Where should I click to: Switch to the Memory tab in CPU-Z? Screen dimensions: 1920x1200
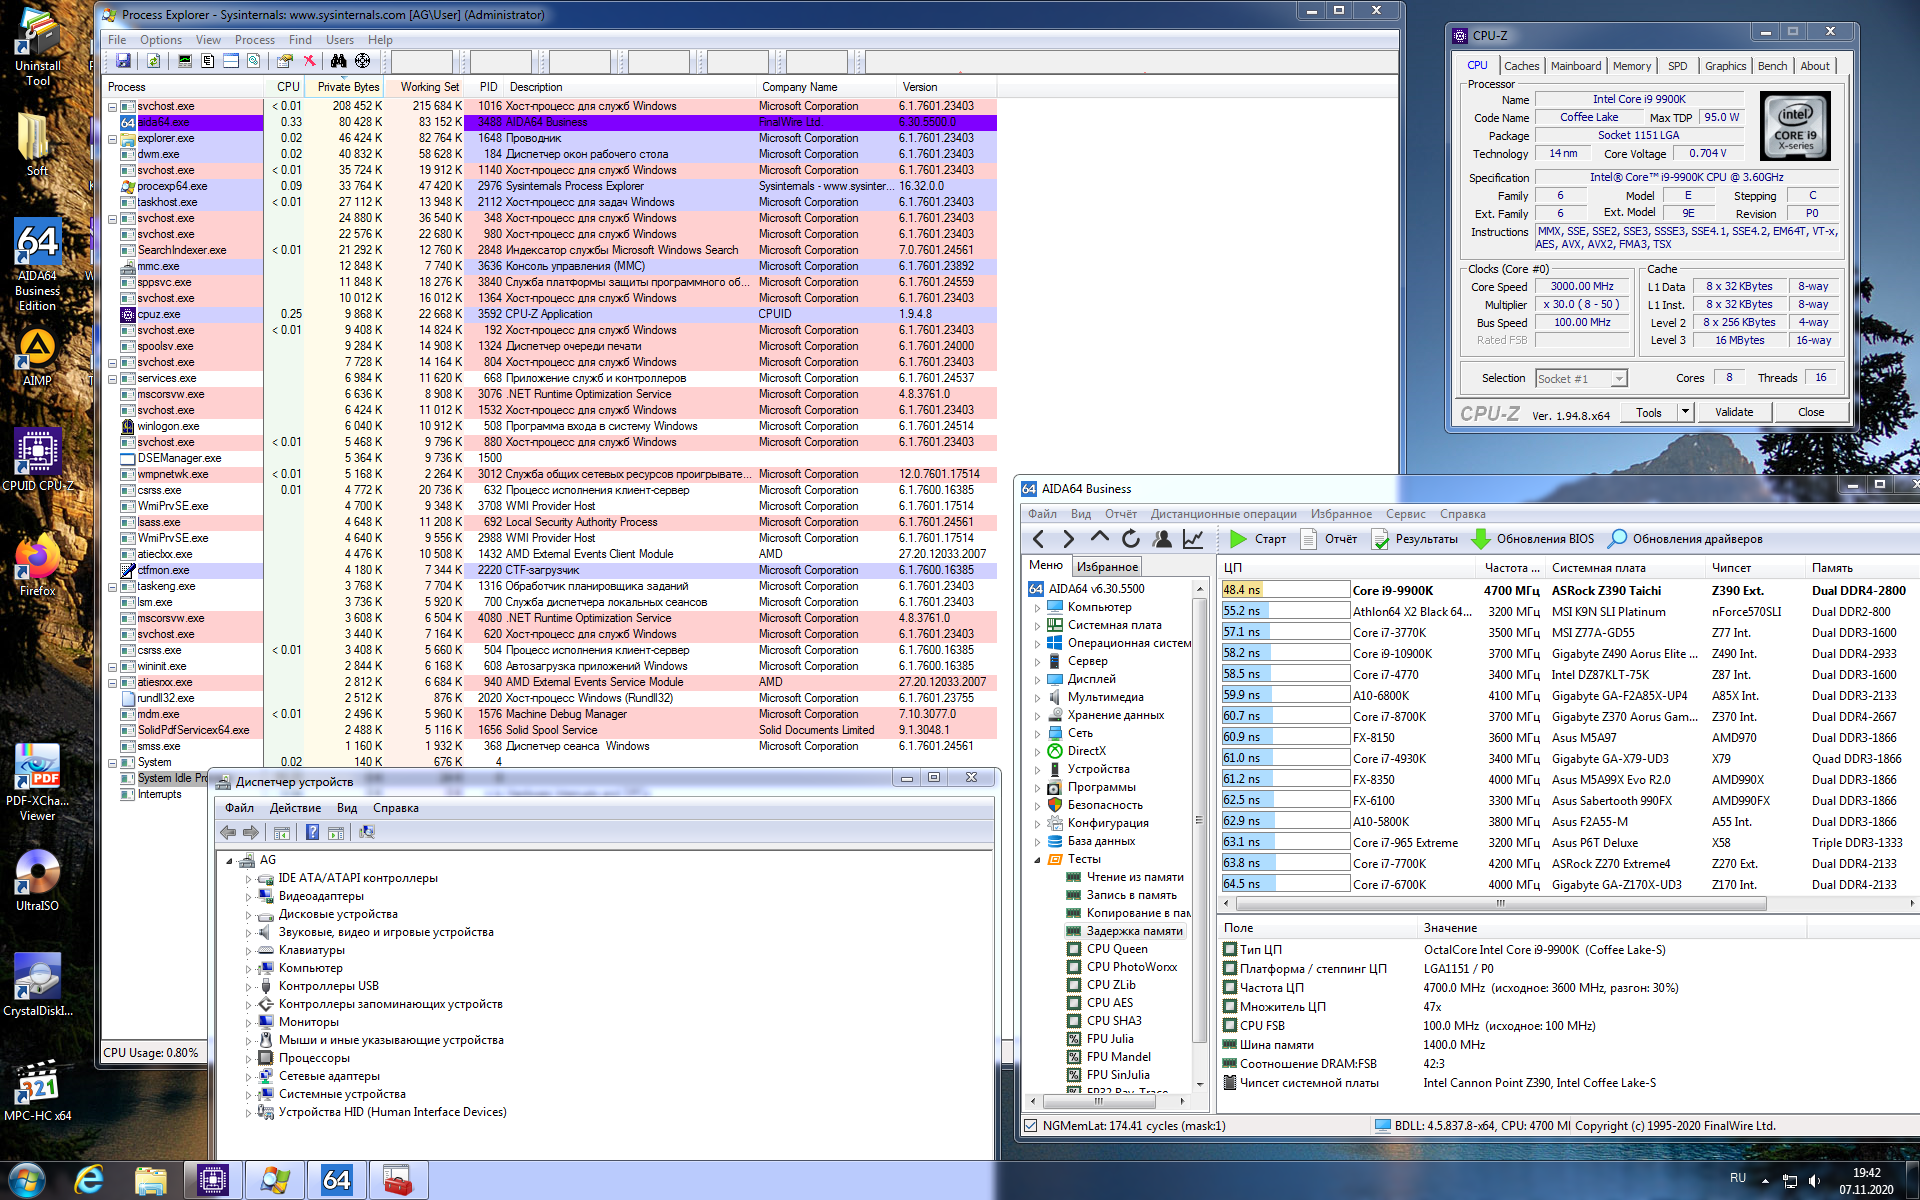(x=1631, y=66)
